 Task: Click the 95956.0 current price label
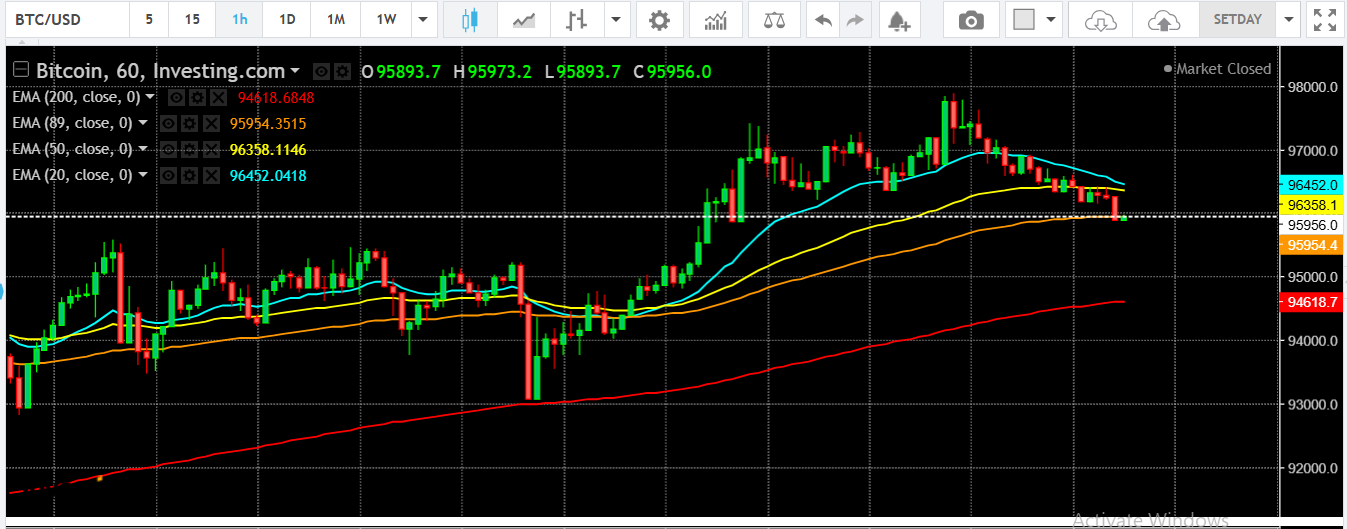[x=1310, y=225]
